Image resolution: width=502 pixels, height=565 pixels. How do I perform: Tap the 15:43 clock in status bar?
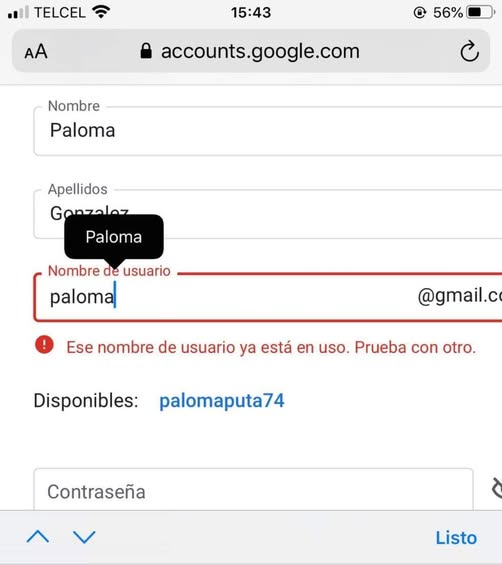251,13
